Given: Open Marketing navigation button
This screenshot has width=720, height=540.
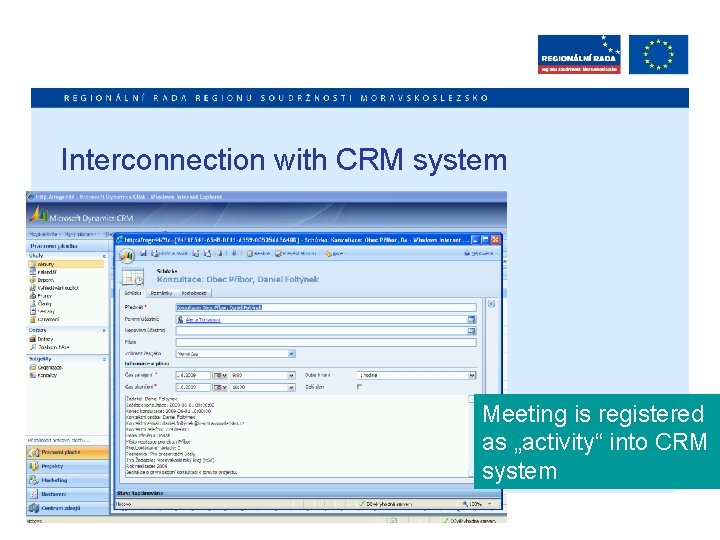Looking at the screenshot, I should tap(68, 480).
